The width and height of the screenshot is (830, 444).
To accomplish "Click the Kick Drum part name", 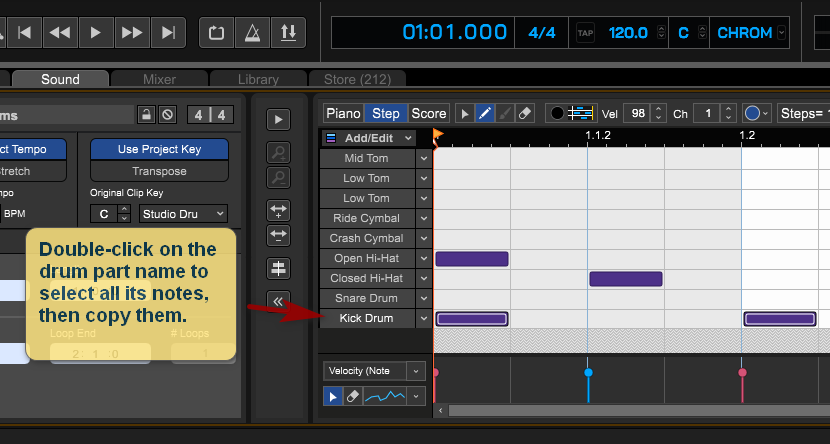I will [366, 318].
